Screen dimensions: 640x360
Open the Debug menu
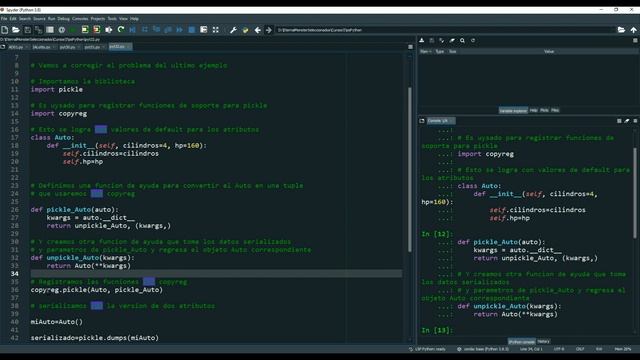click(63, 19)
